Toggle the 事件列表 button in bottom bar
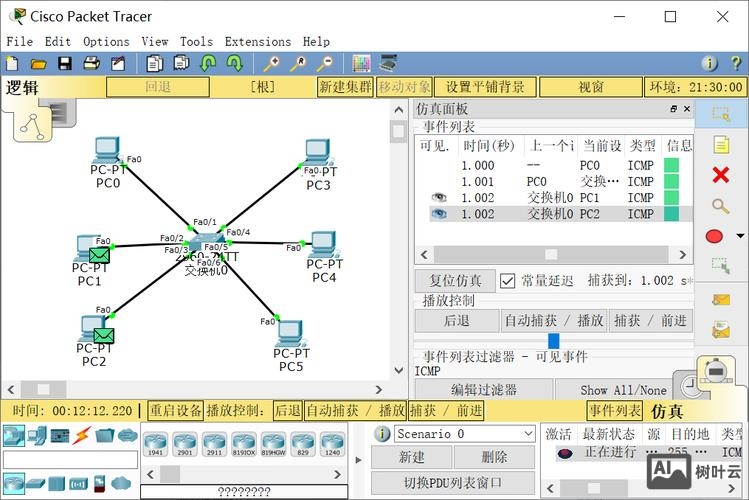 614,410
